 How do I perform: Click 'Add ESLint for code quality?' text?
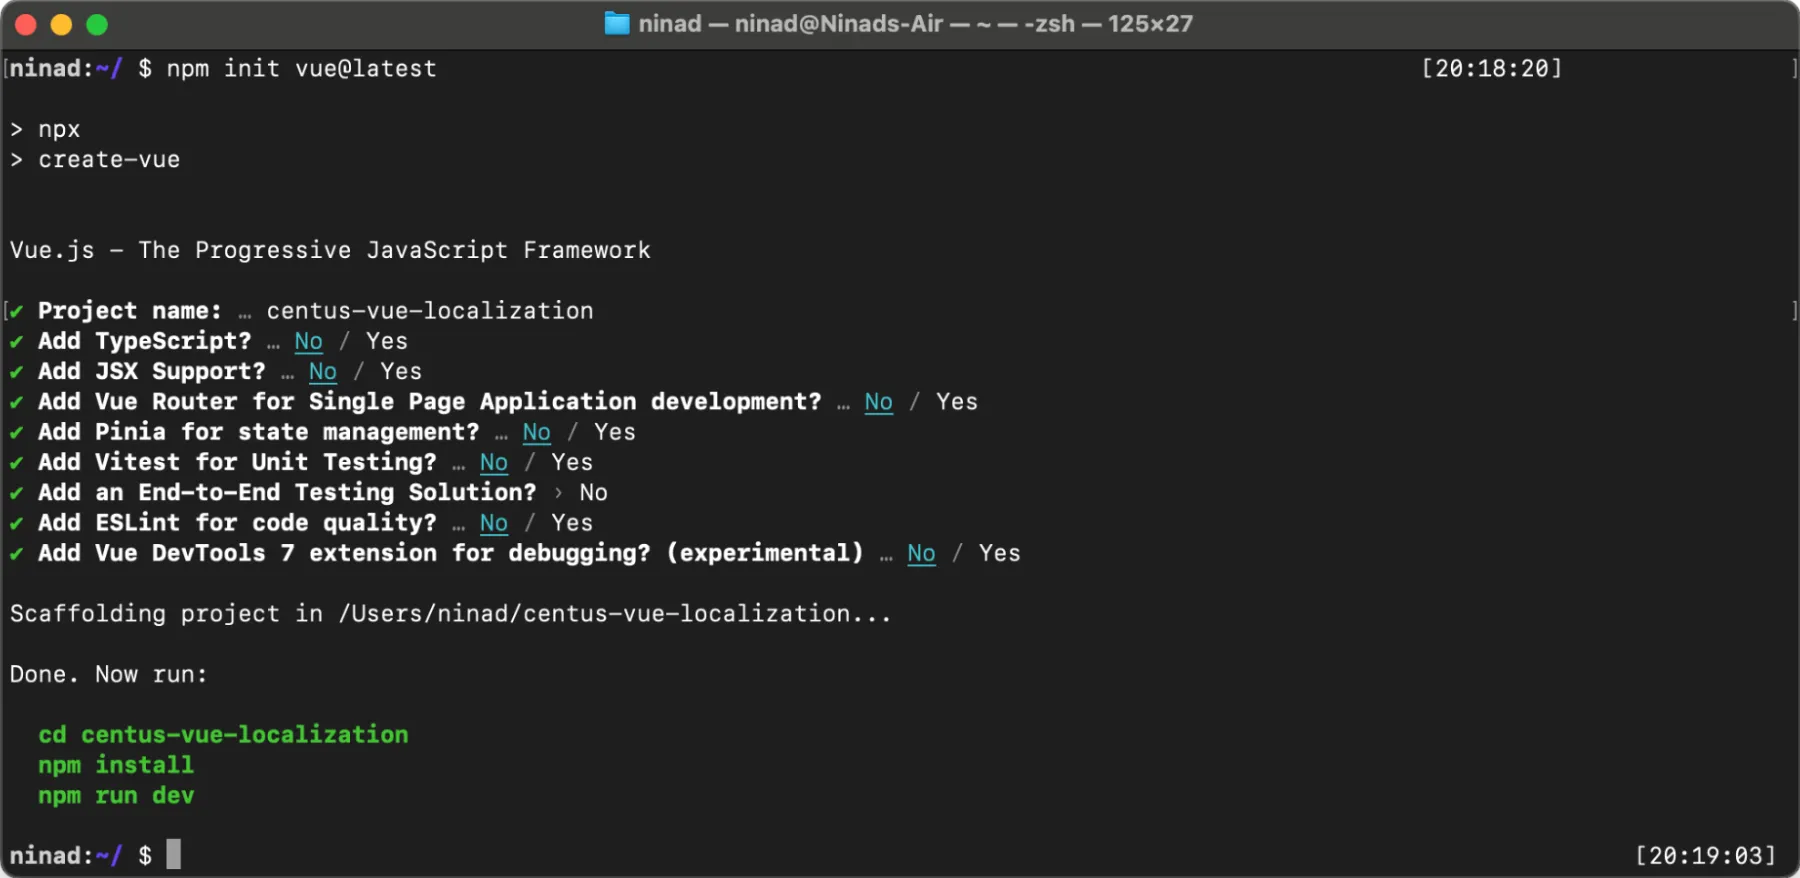pyautogui.click(x=237, y=523)
